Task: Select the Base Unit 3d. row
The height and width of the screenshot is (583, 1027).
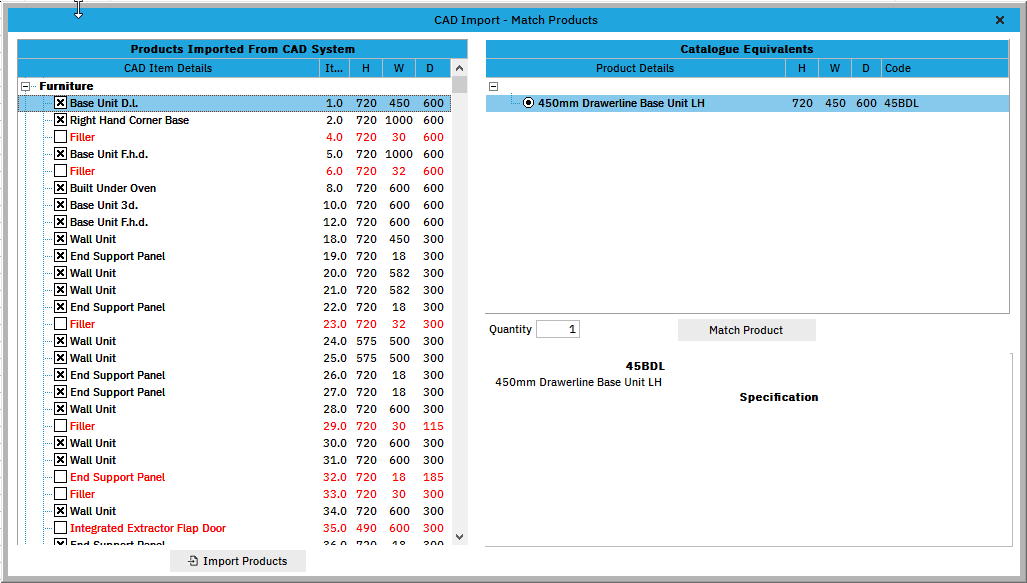Action: click(234, 205)
